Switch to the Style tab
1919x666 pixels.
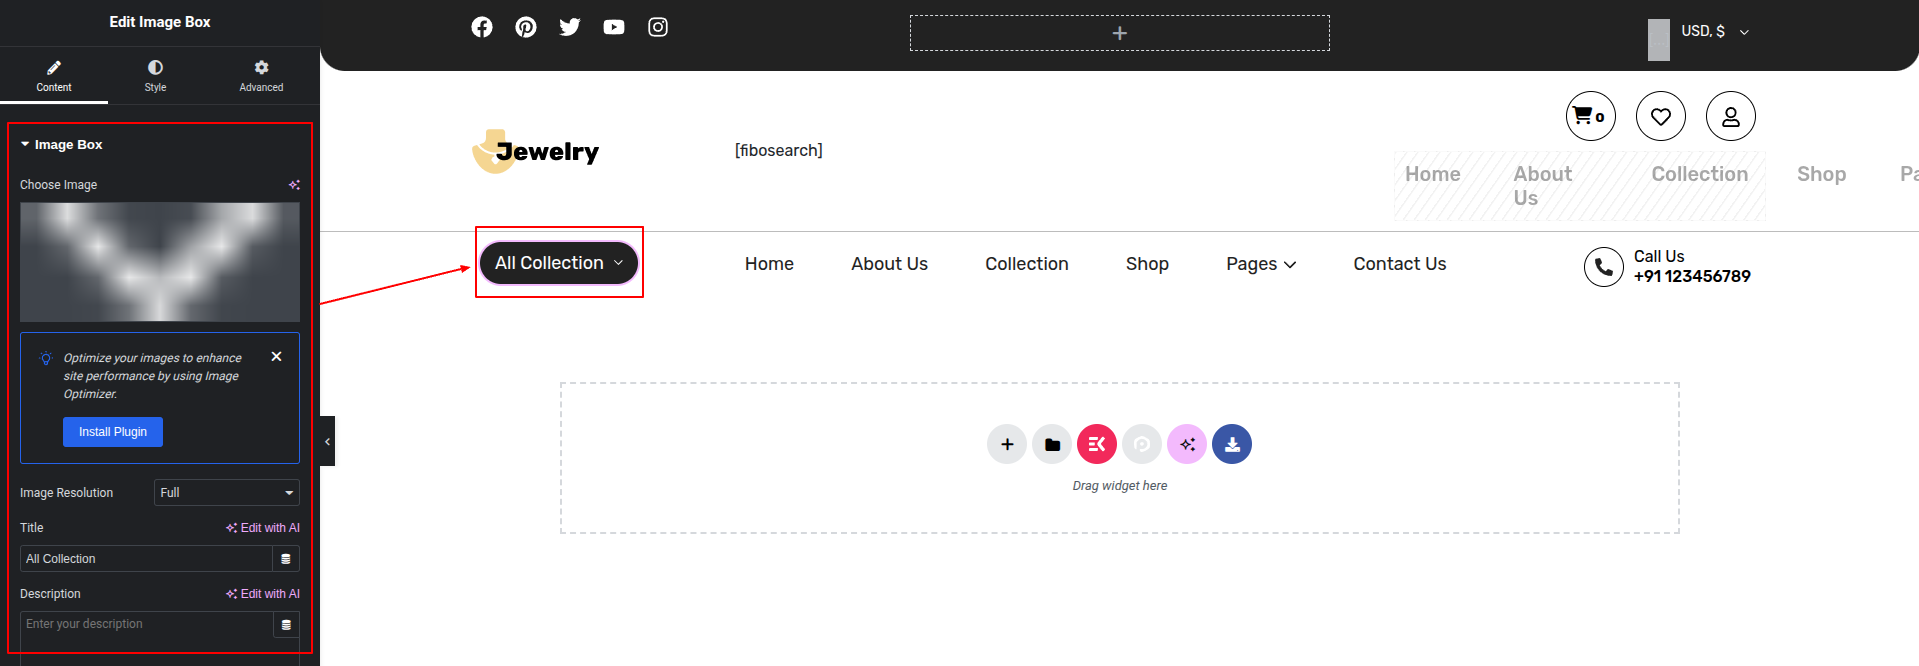pyautogui.click(x=155, y=75)
